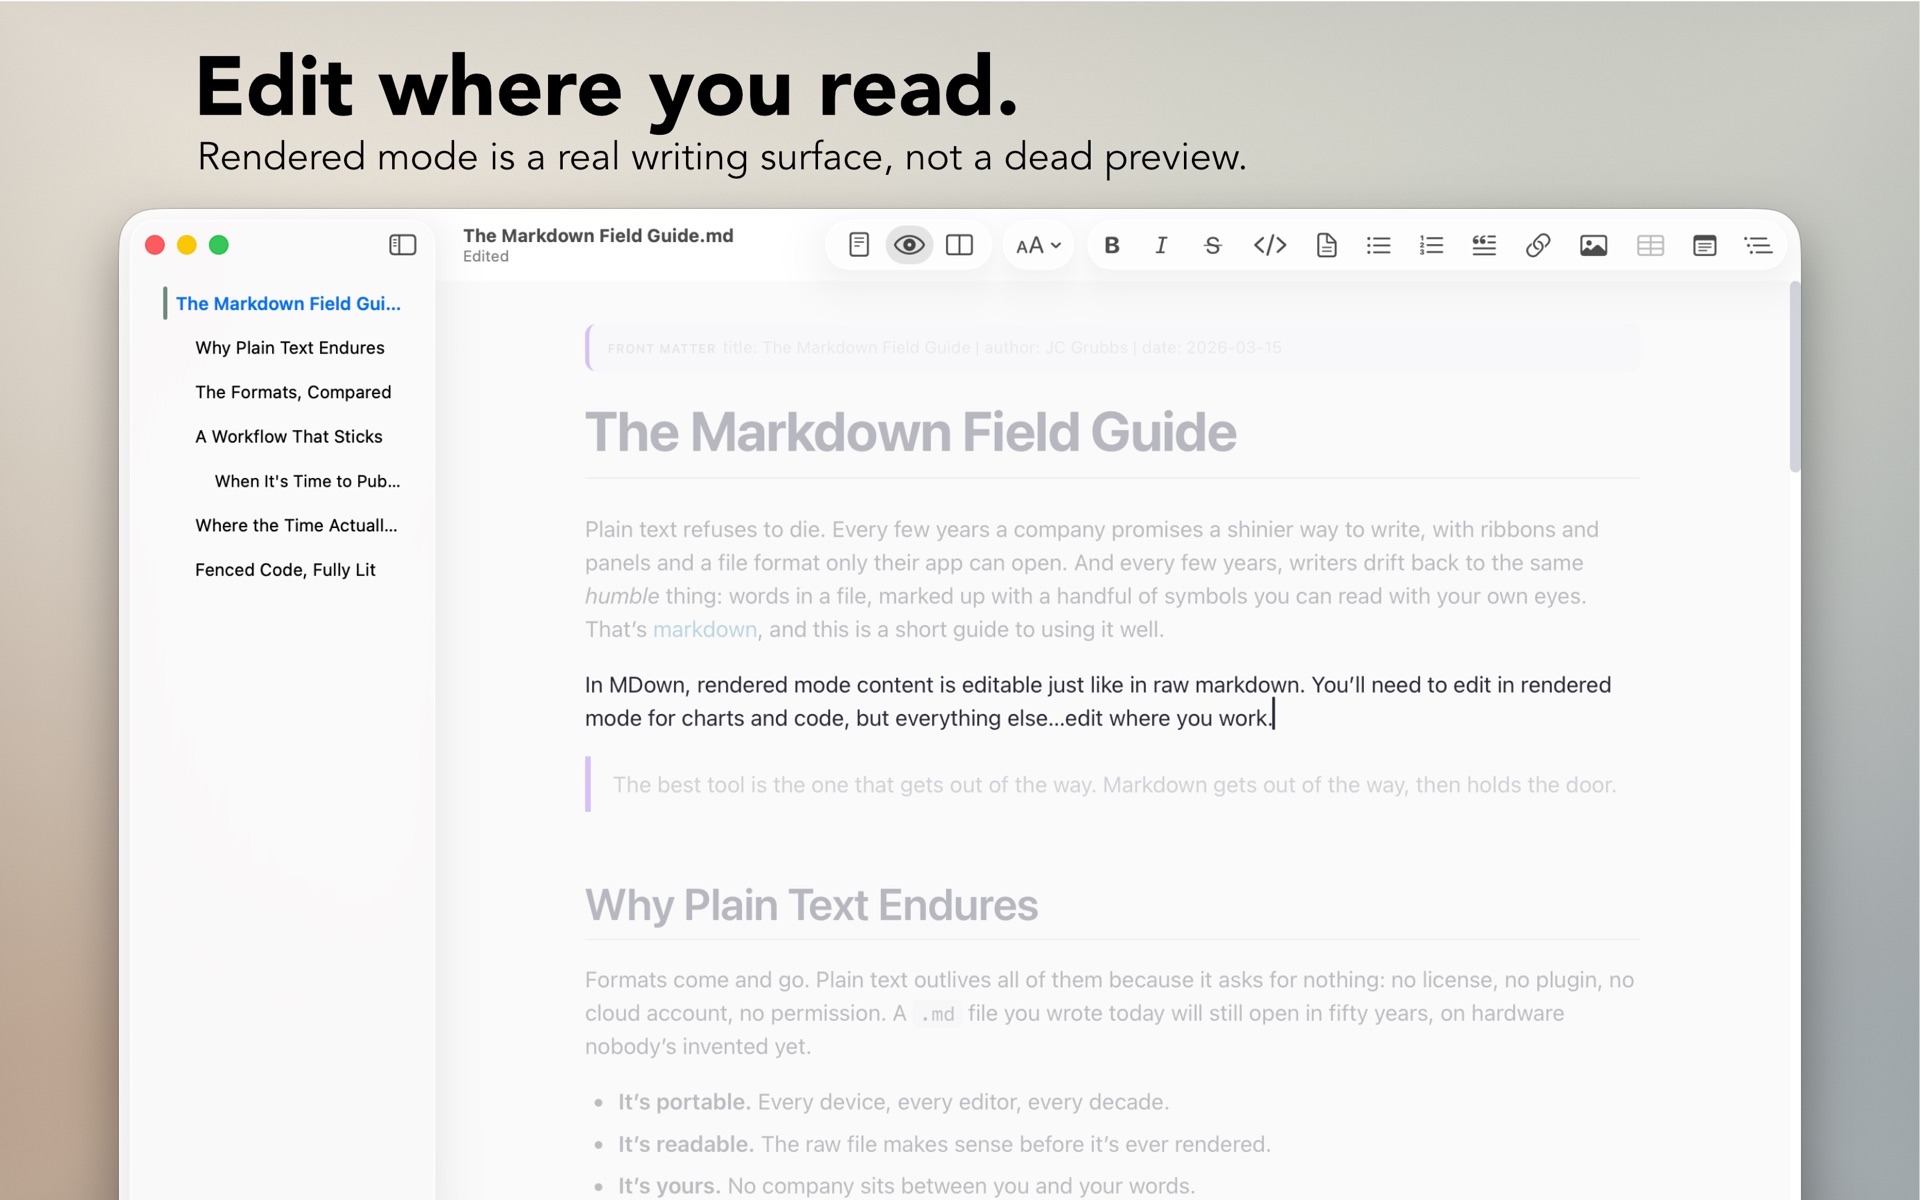The image size is (1920, 1200).
Task: Apply strikethrough formatting
Action: click(1212, 245)
